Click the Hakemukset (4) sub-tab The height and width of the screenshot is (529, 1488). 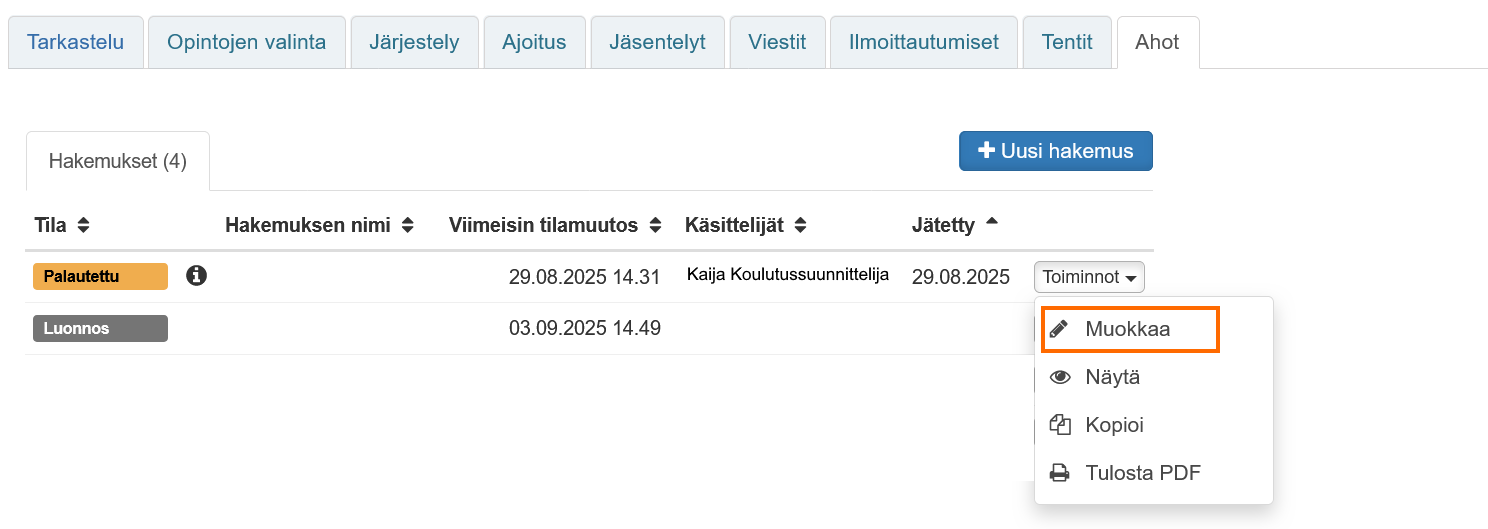tap(118, 161)
